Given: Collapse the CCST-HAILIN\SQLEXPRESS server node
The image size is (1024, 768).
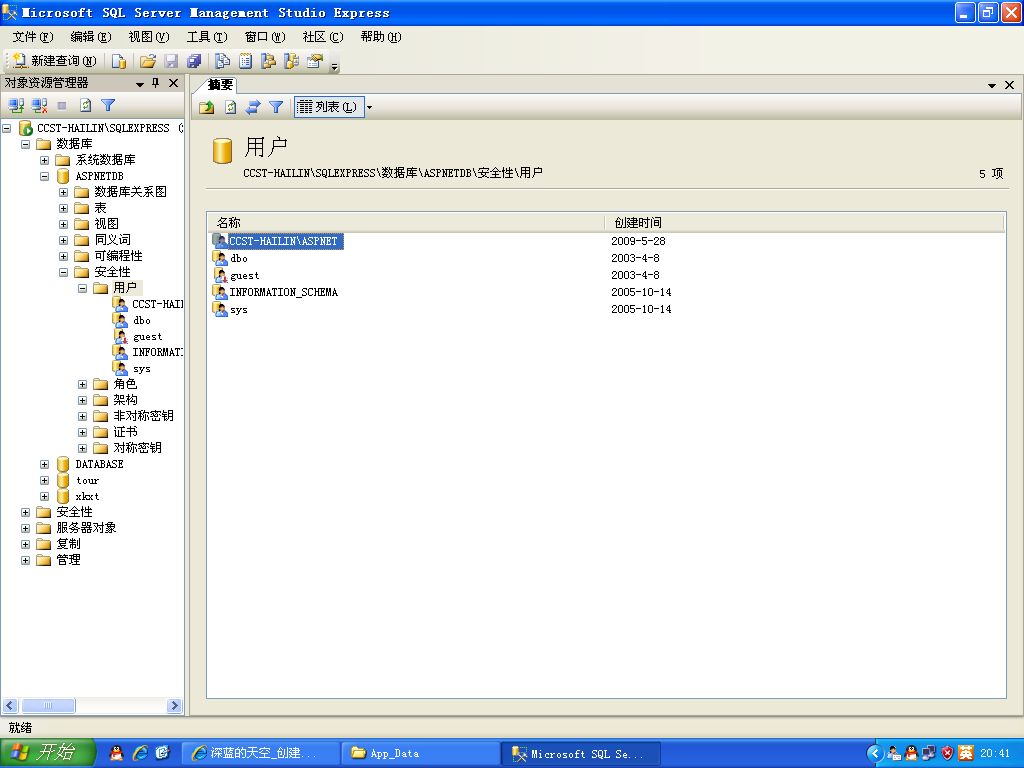Looking at the screenshot, I should 7,128.
